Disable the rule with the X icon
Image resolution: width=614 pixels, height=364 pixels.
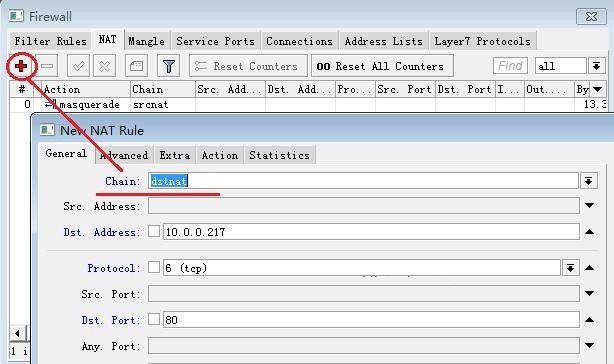coord(105,66)
